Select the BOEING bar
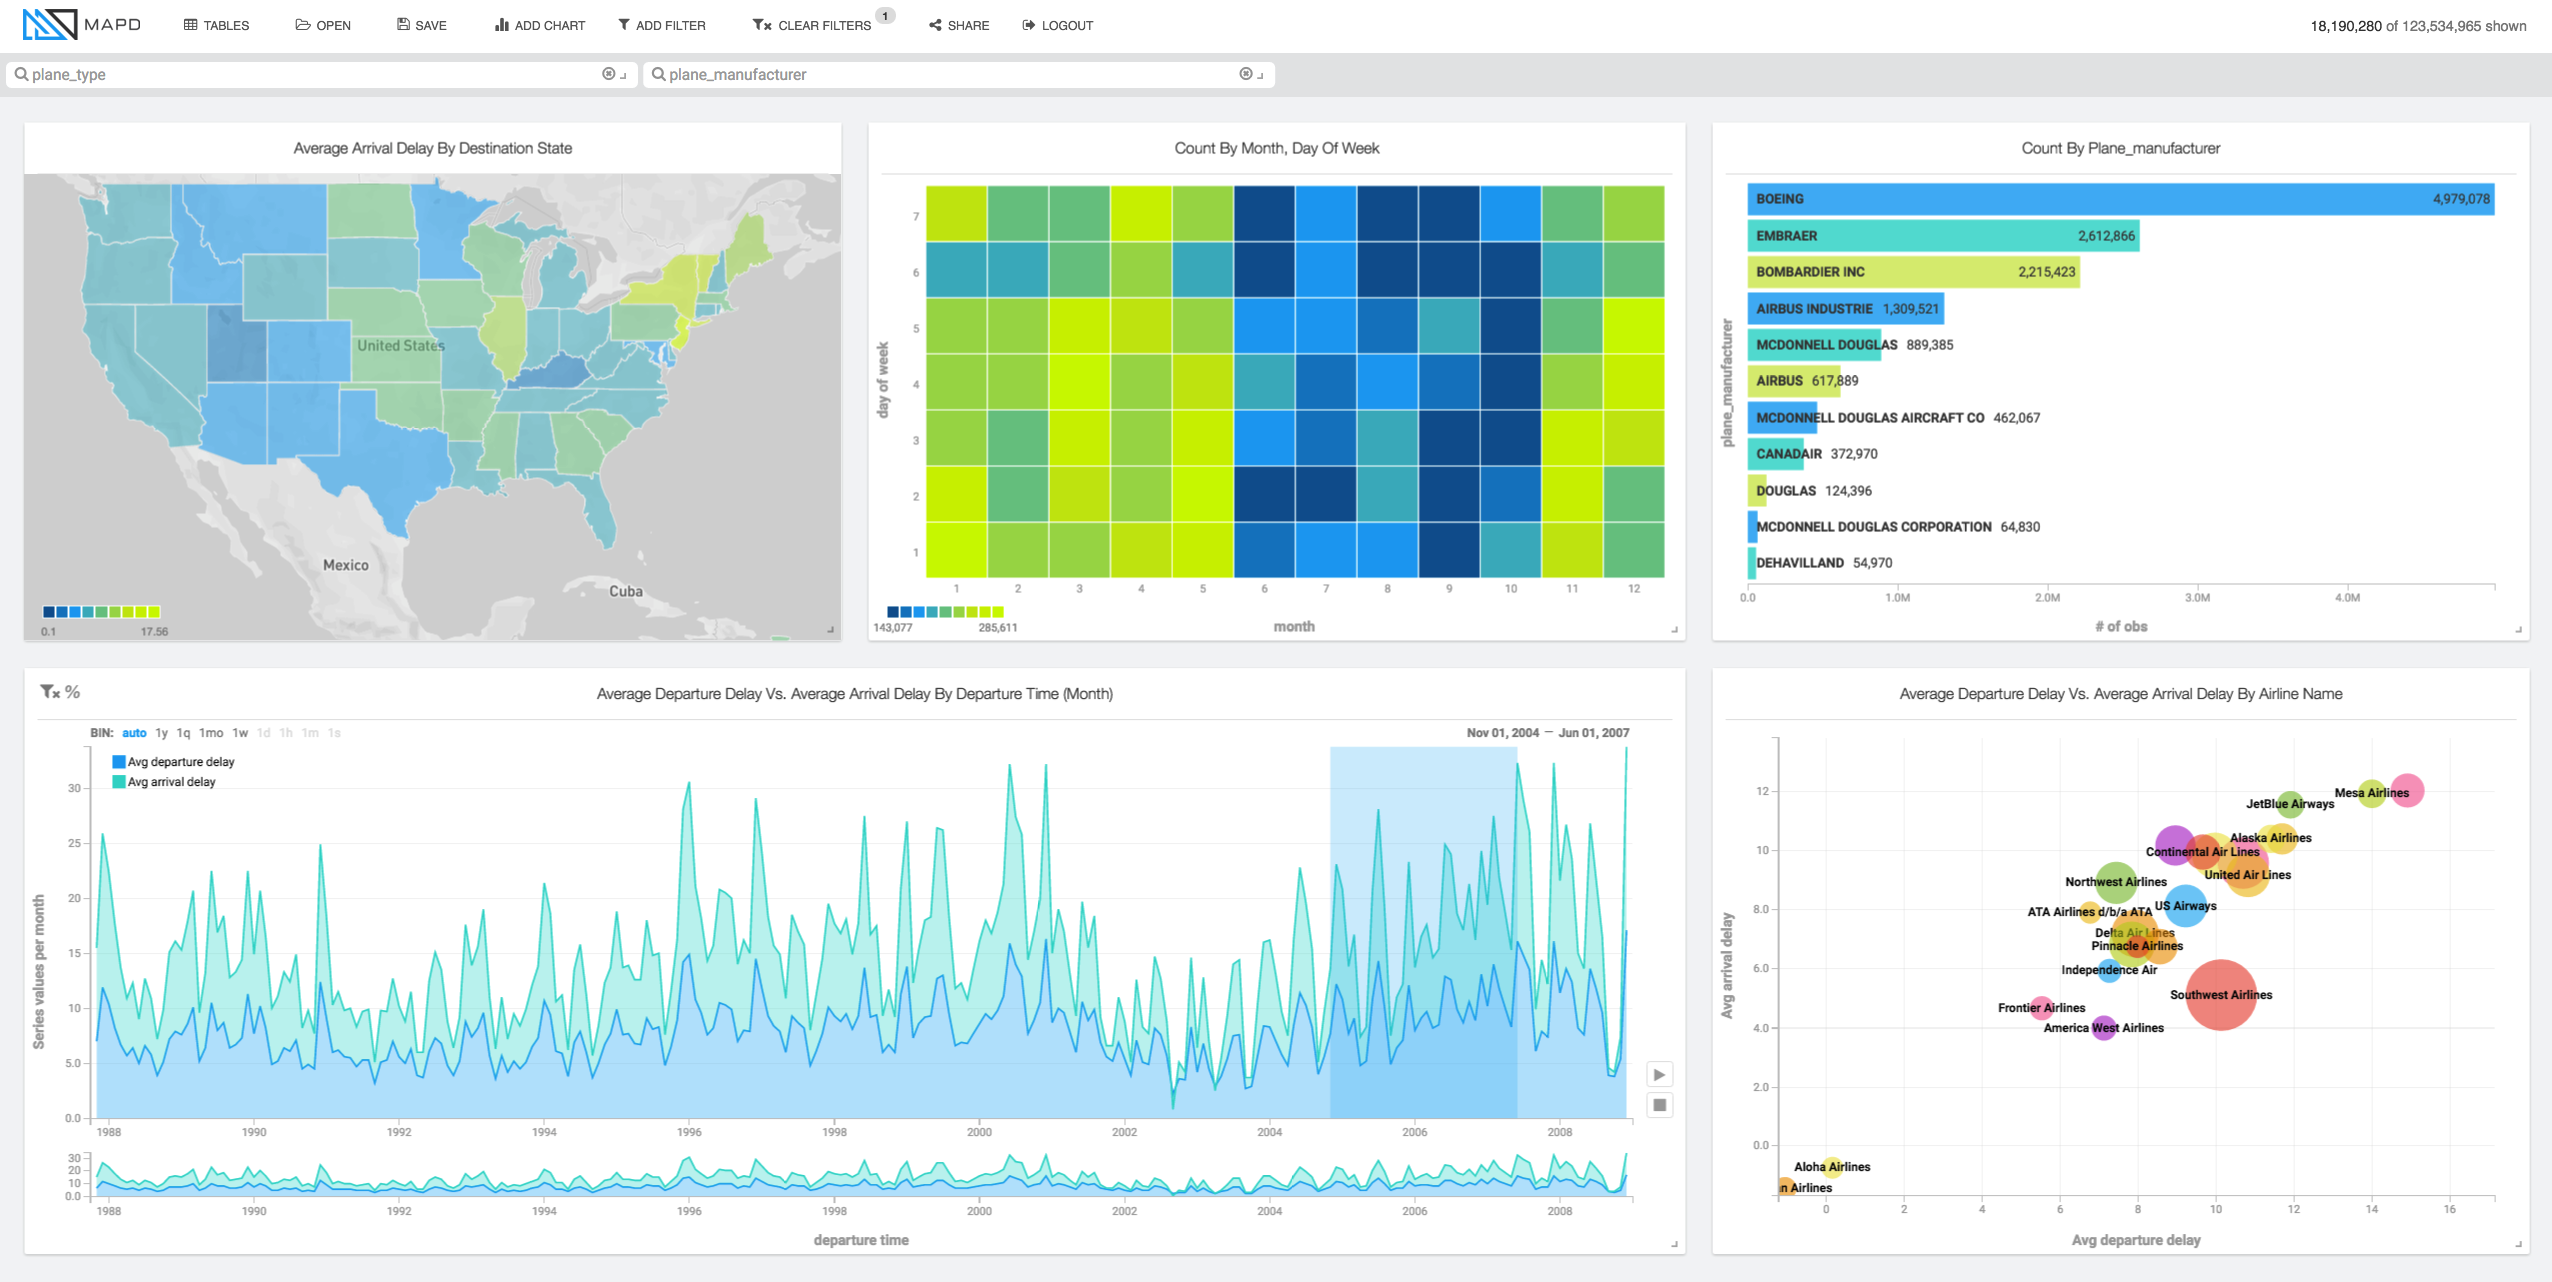 [x=2120, y=199]
